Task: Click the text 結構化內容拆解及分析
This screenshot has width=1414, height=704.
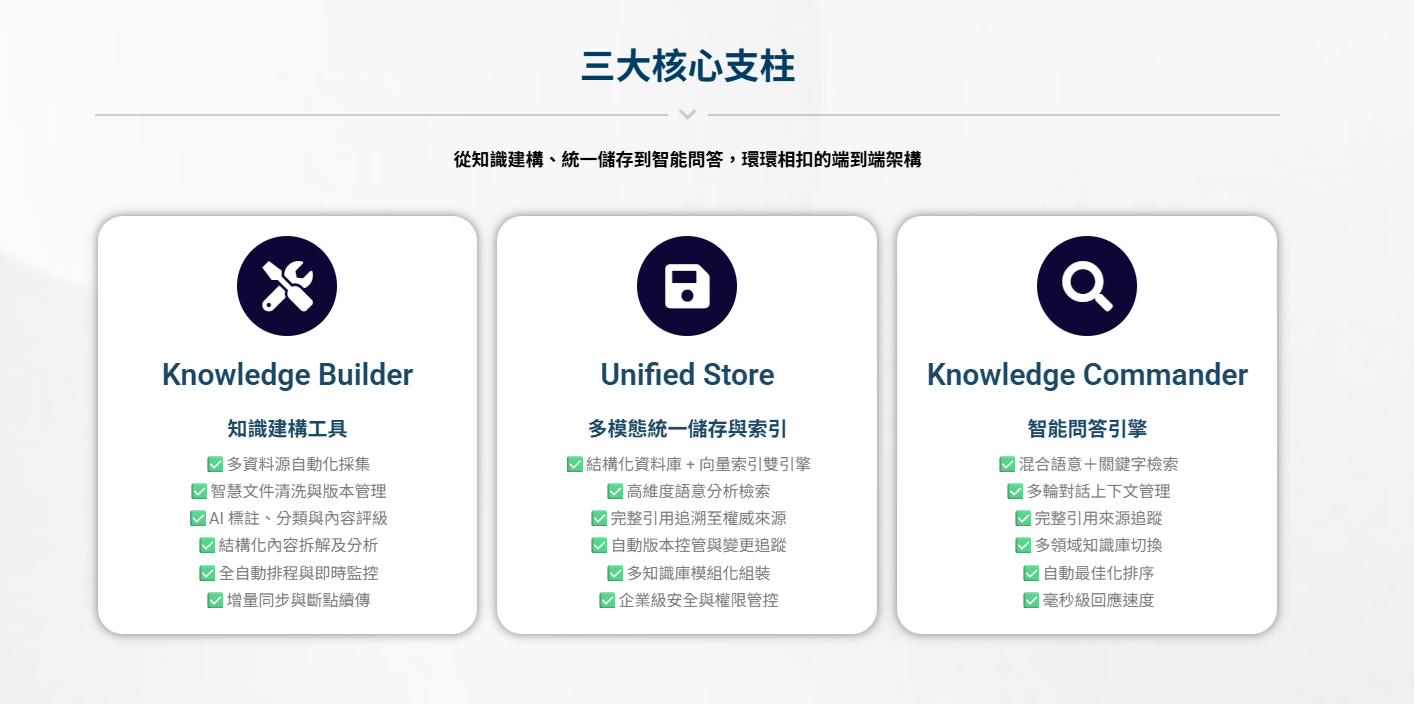Action: coord(299,545)
